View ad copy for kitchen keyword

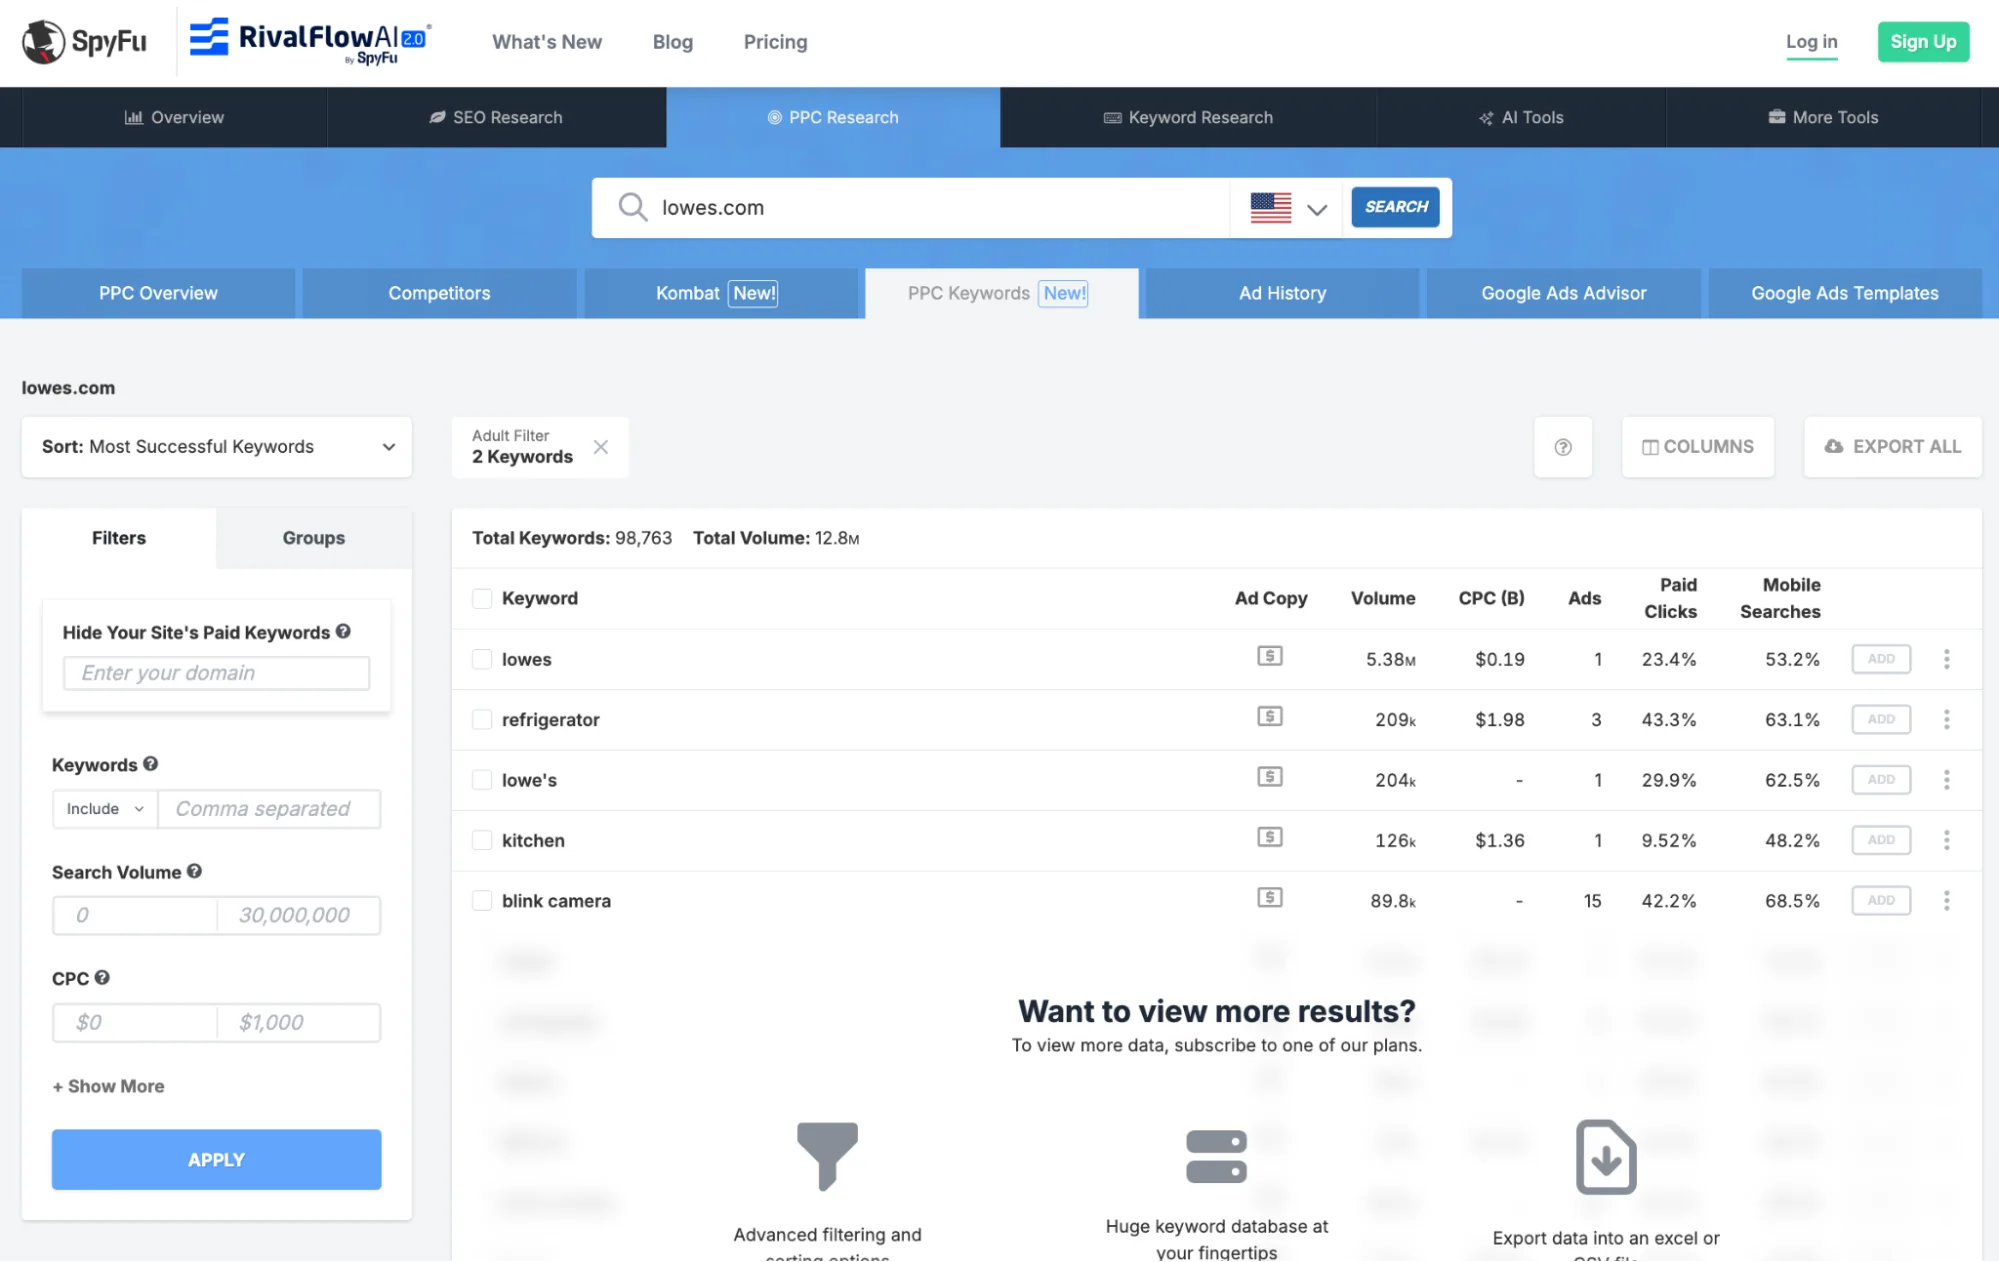[1270, 837]
